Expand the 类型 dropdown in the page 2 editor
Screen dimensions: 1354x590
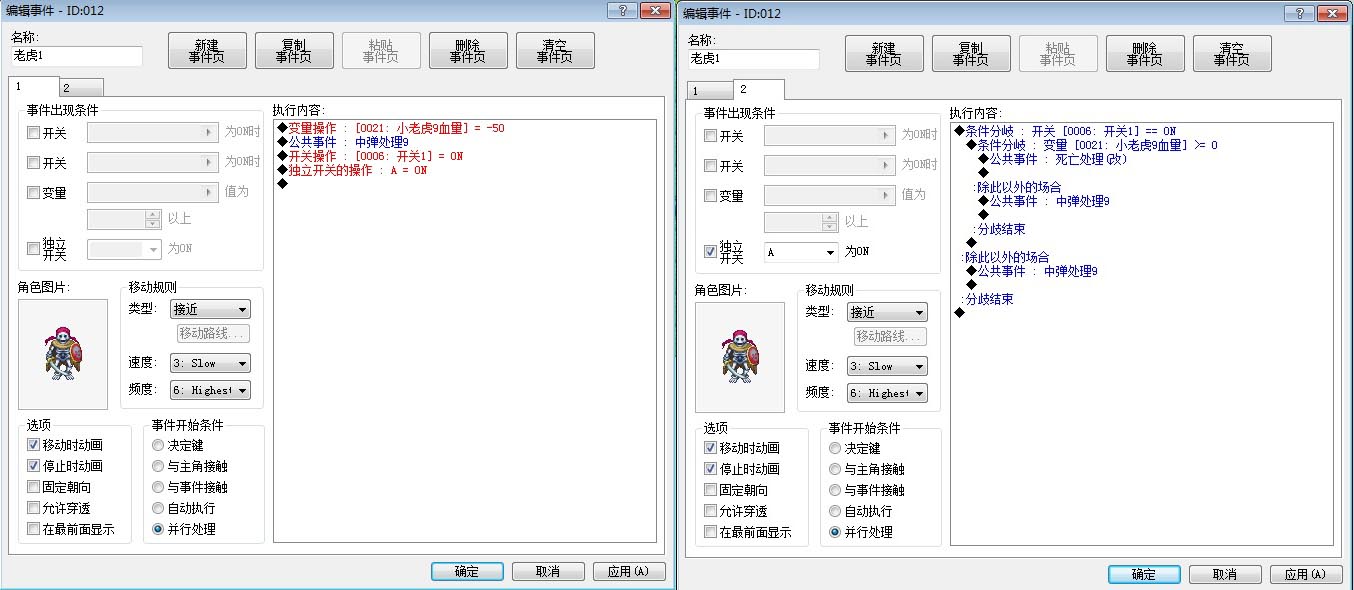tap(887, 312)
